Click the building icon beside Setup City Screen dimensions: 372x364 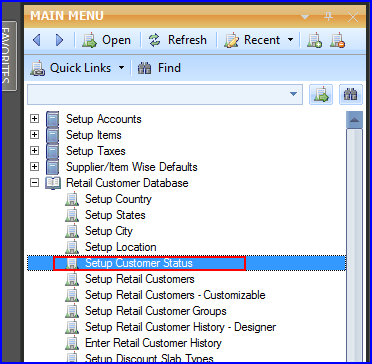(x=72, y=231)
